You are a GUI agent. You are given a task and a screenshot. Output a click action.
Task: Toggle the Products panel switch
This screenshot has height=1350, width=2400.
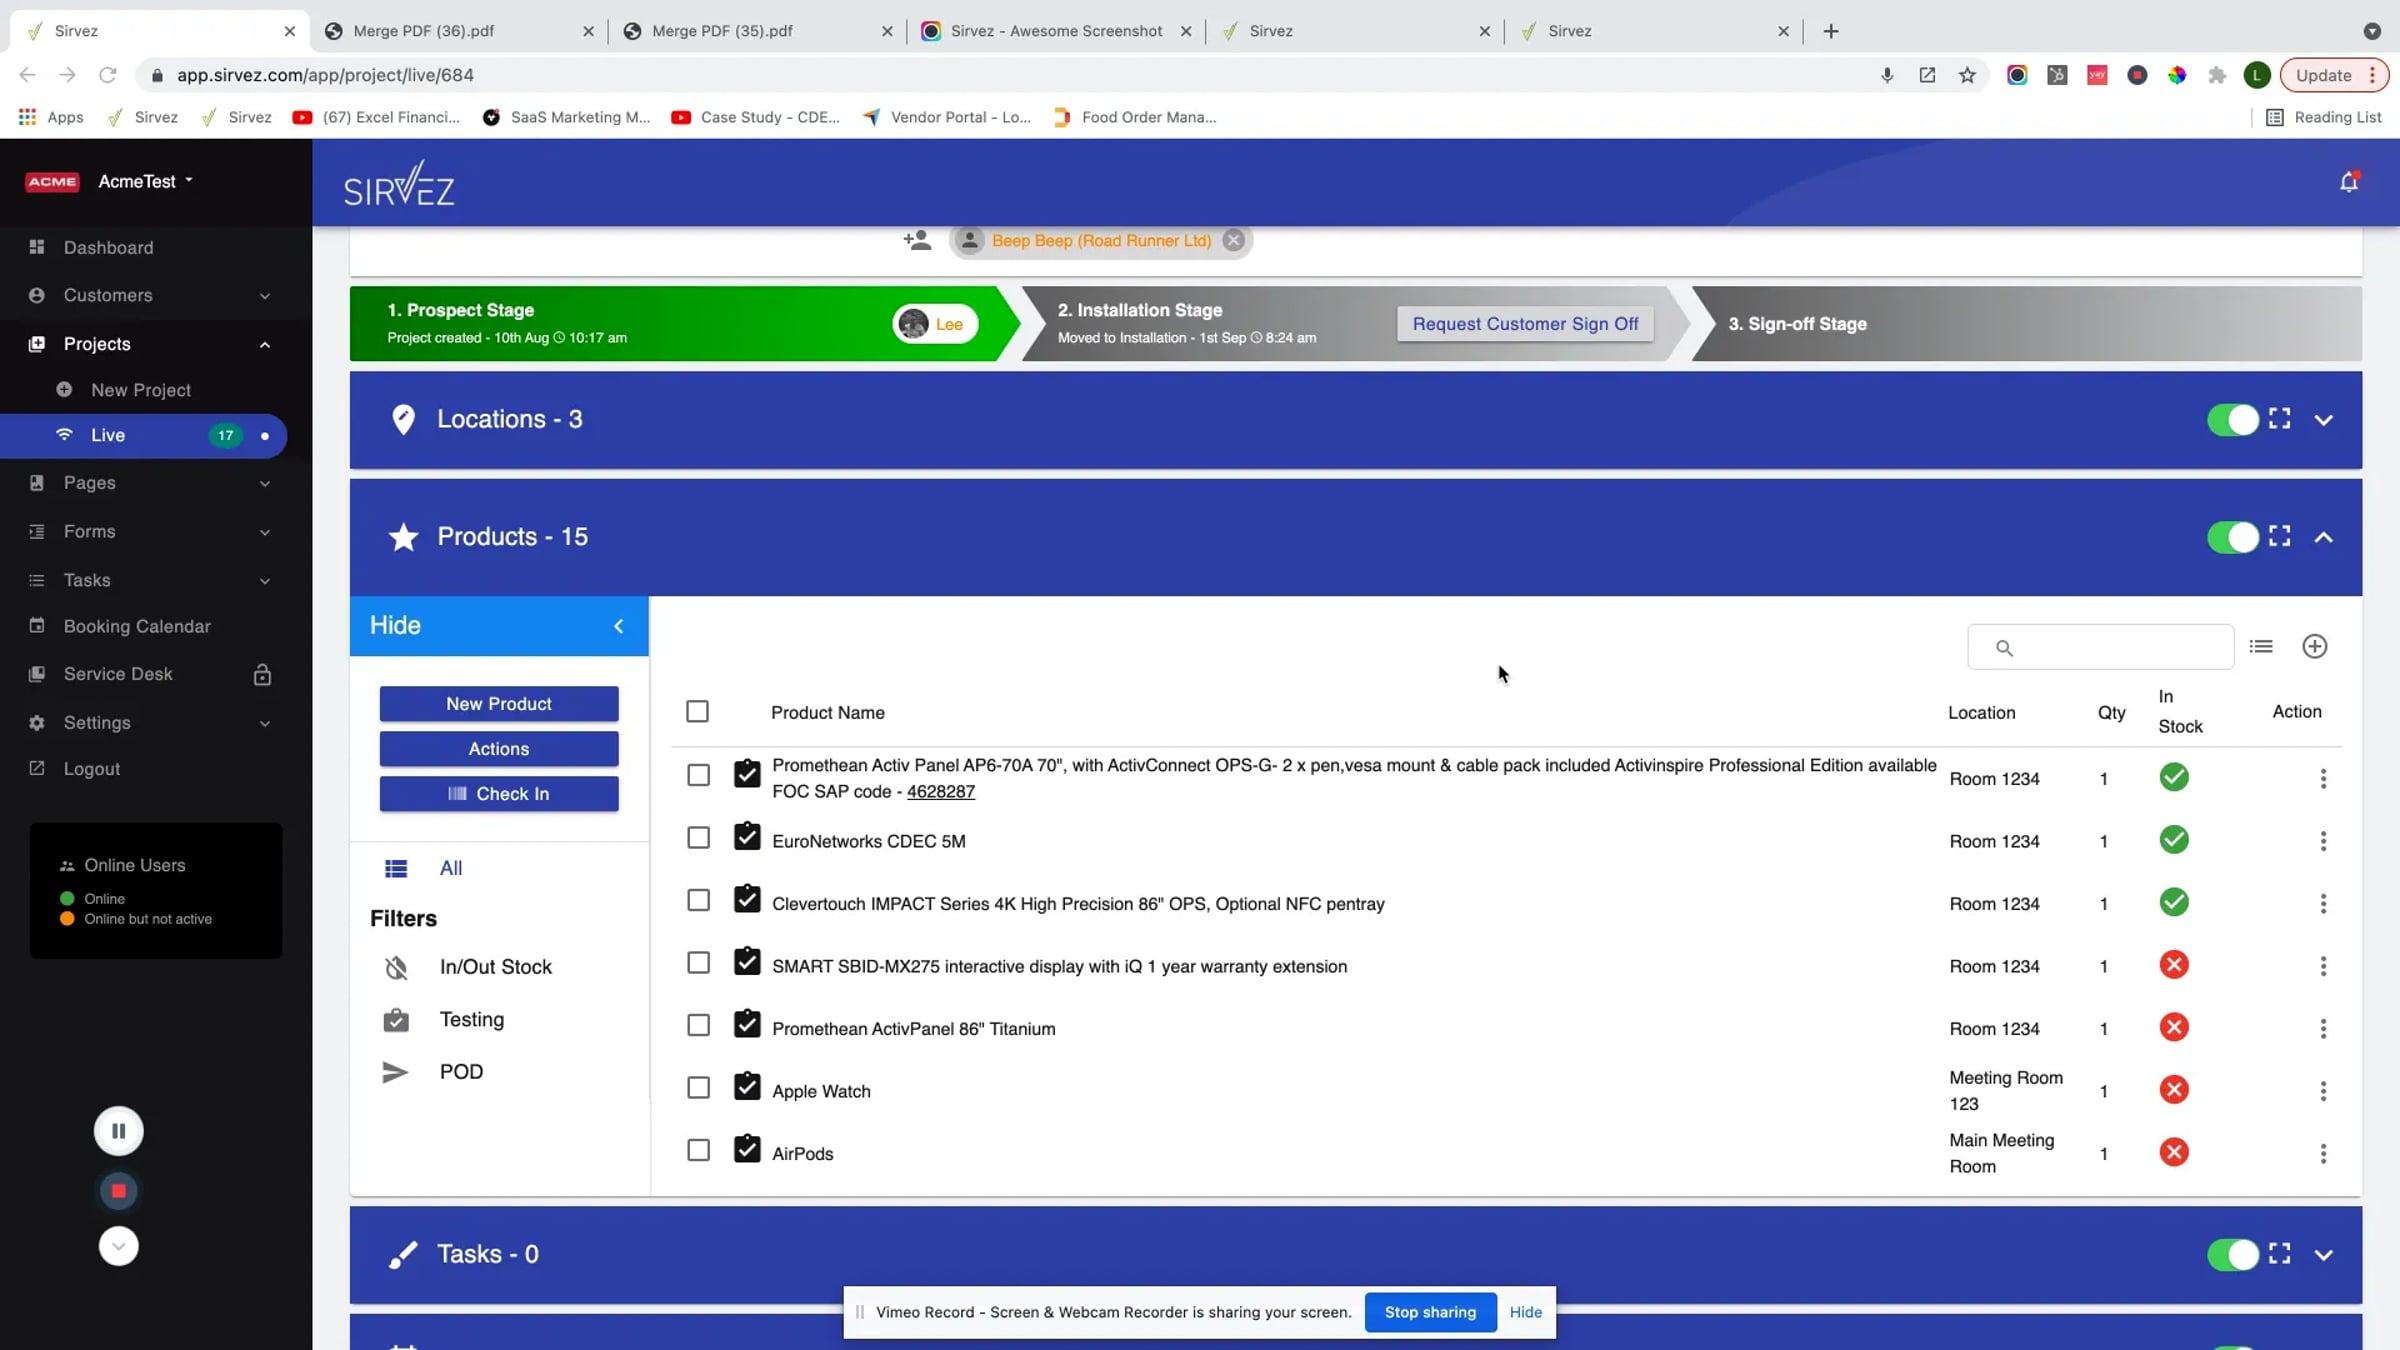(x=2232, y=537)
